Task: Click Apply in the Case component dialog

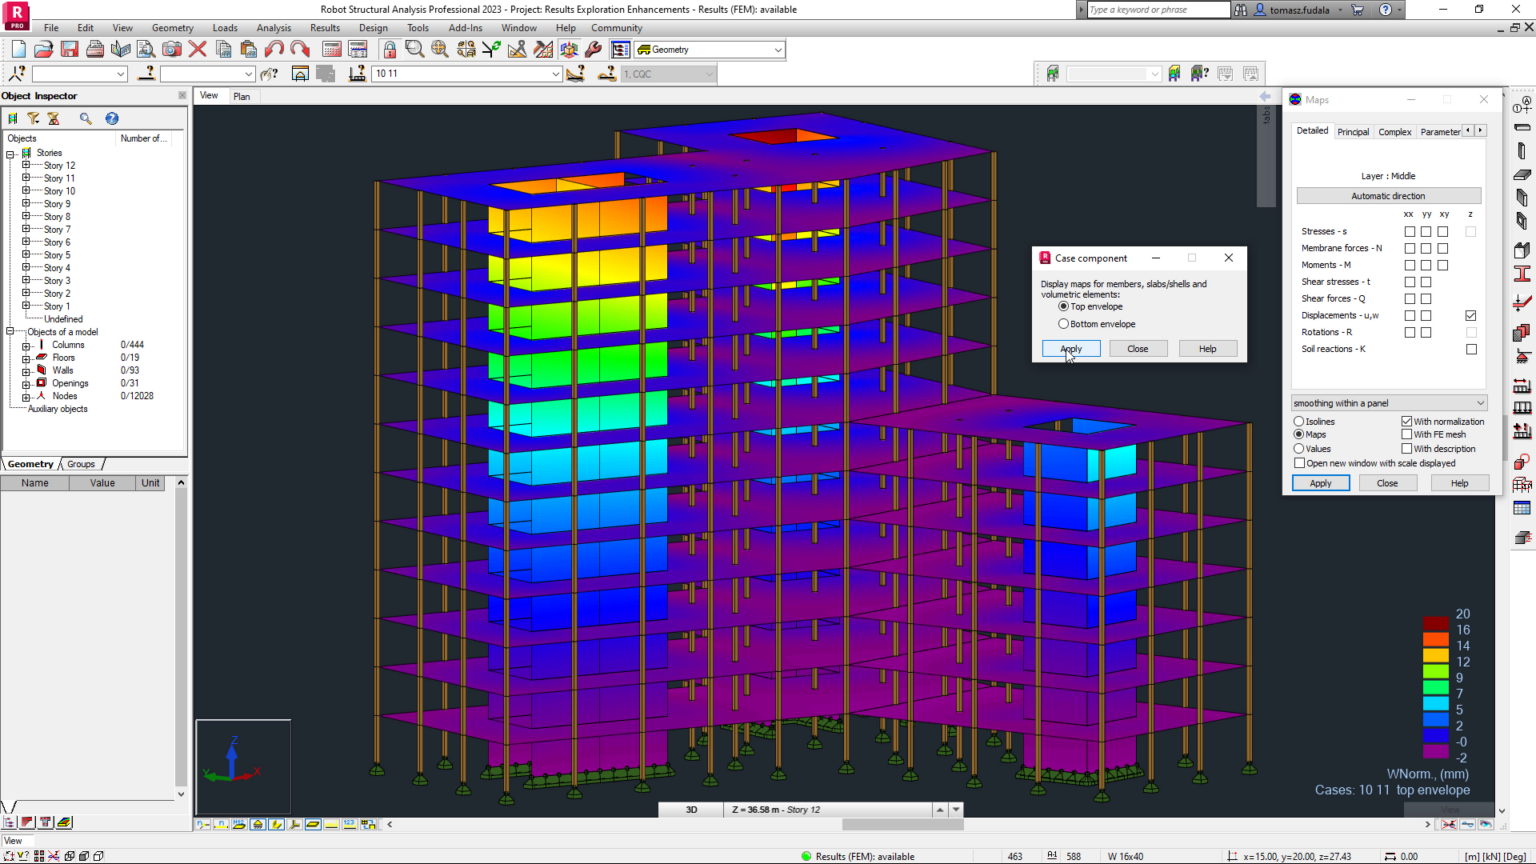Action: (x=1070, y=348)
